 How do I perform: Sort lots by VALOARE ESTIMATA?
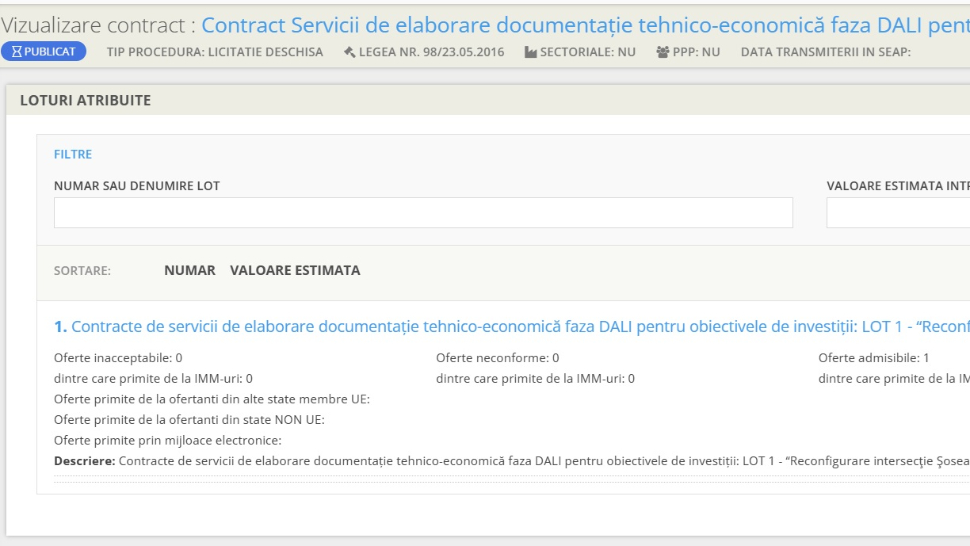tap(295, 270)
